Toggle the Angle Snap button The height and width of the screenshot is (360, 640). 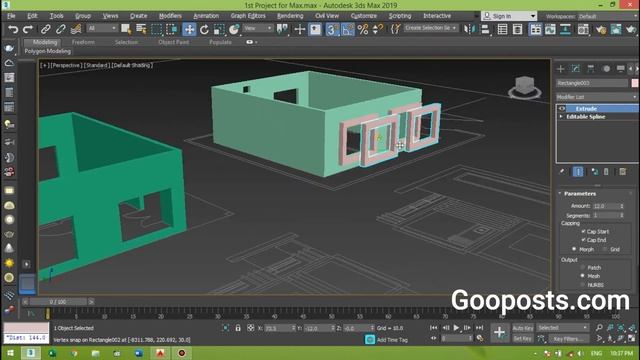[x=347, y=29]
